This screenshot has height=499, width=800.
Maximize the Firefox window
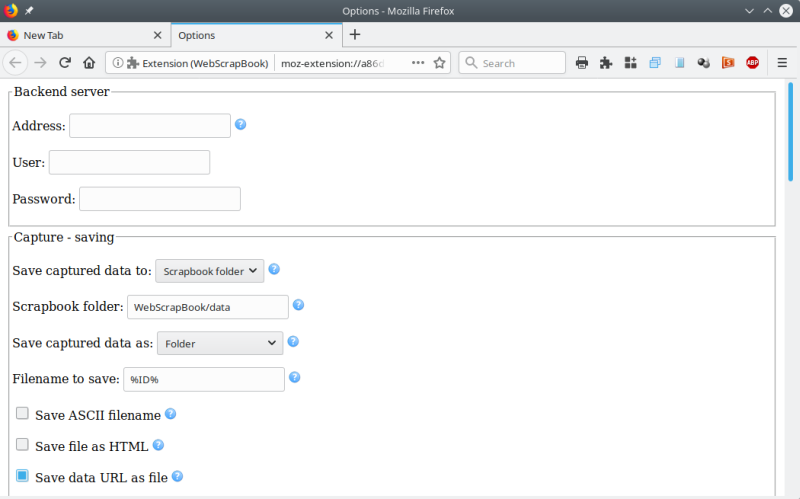click(768, 11)
